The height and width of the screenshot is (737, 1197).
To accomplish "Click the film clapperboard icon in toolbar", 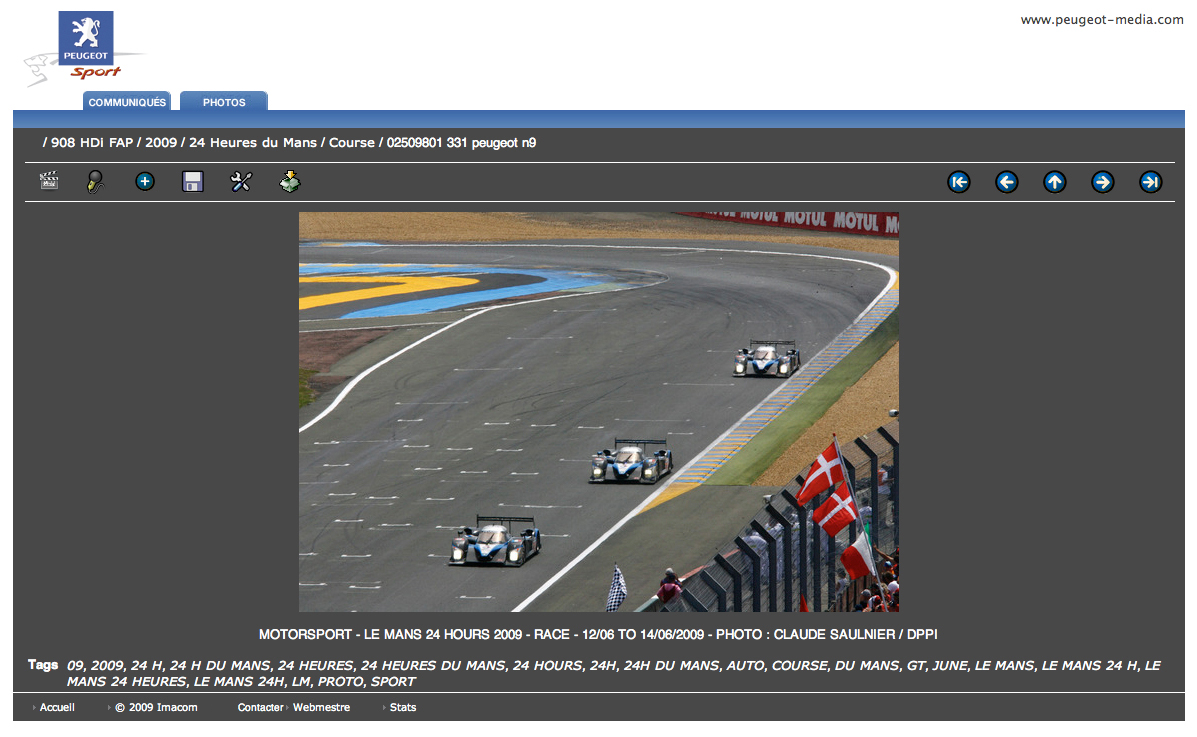I will point(49,181).
